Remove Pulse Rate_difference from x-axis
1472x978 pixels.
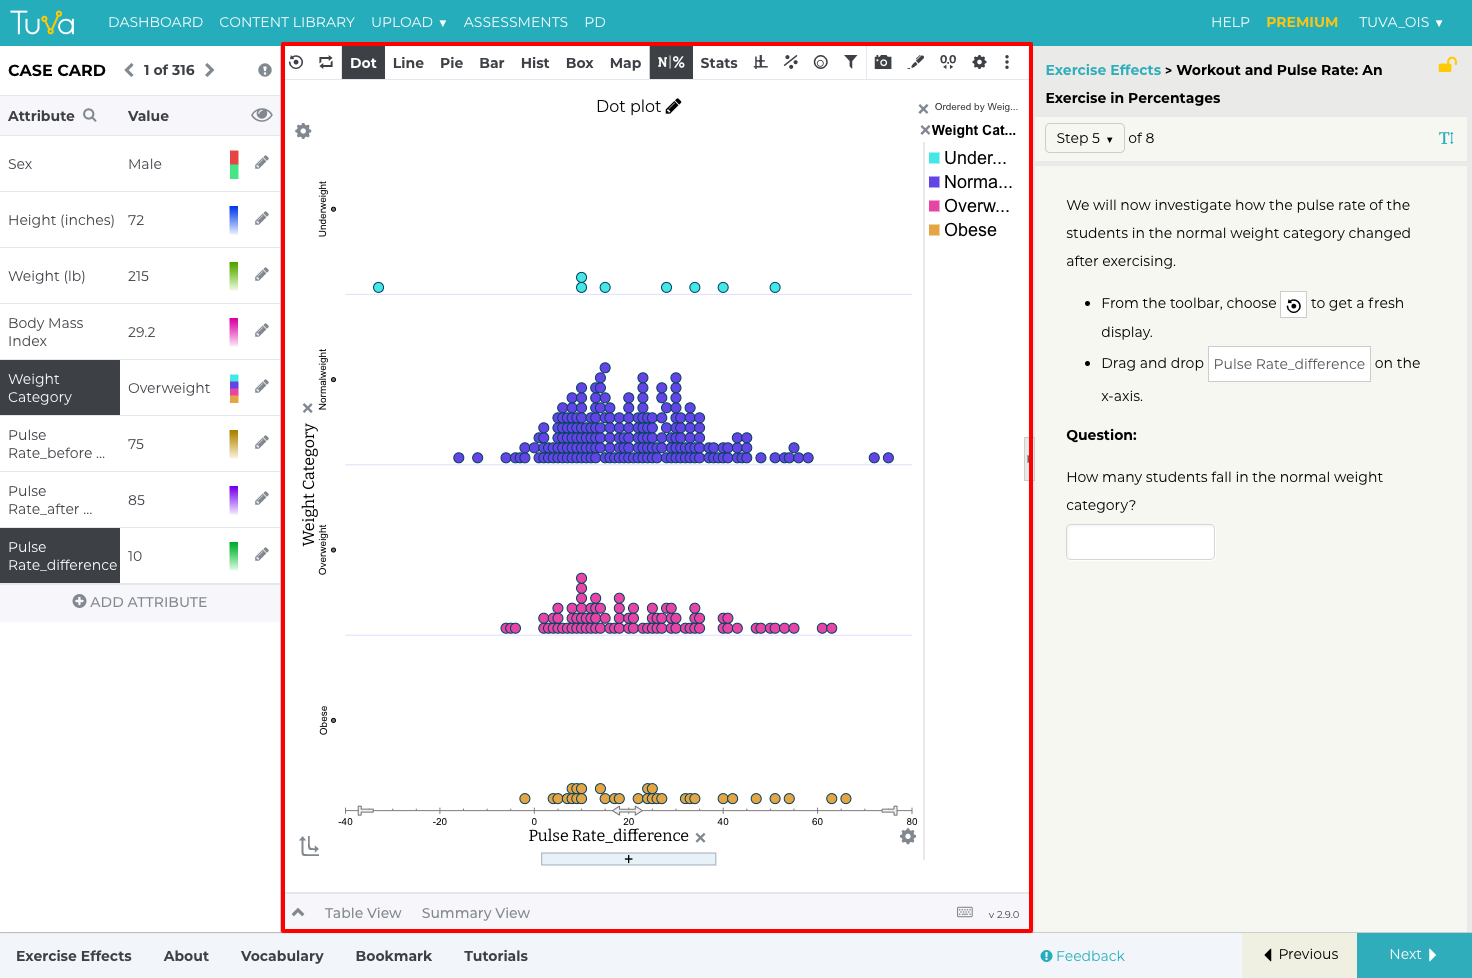pos(701,838)
